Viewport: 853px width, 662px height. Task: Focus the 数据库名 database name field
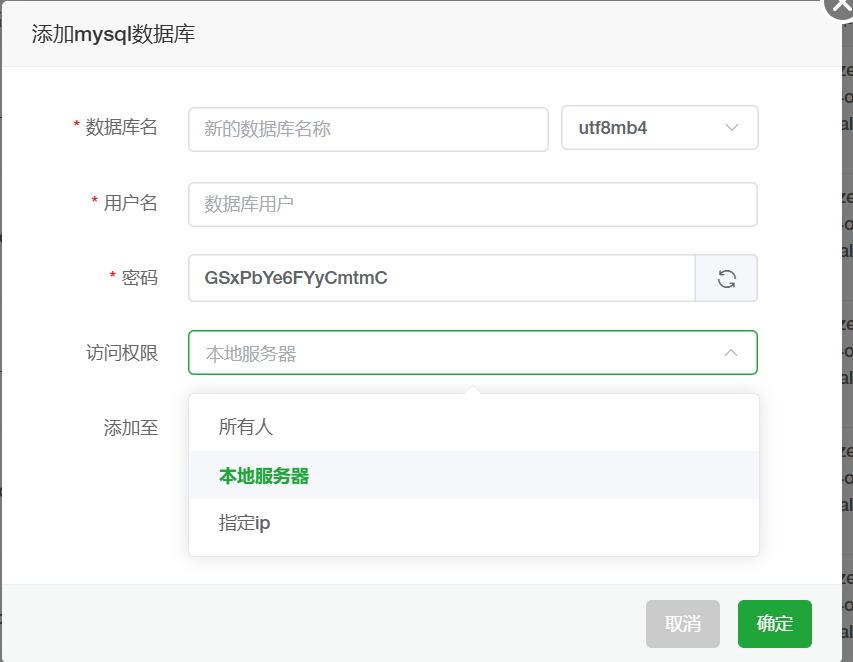(368, 129)
